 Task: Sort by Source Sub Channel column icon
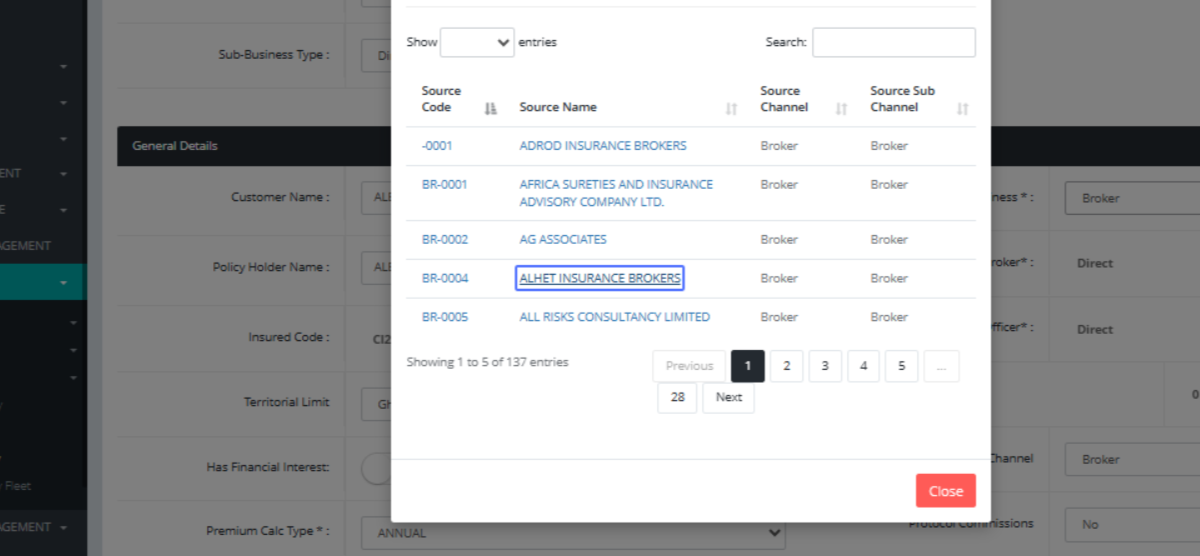pyautogui.click(x=962, y=108)
